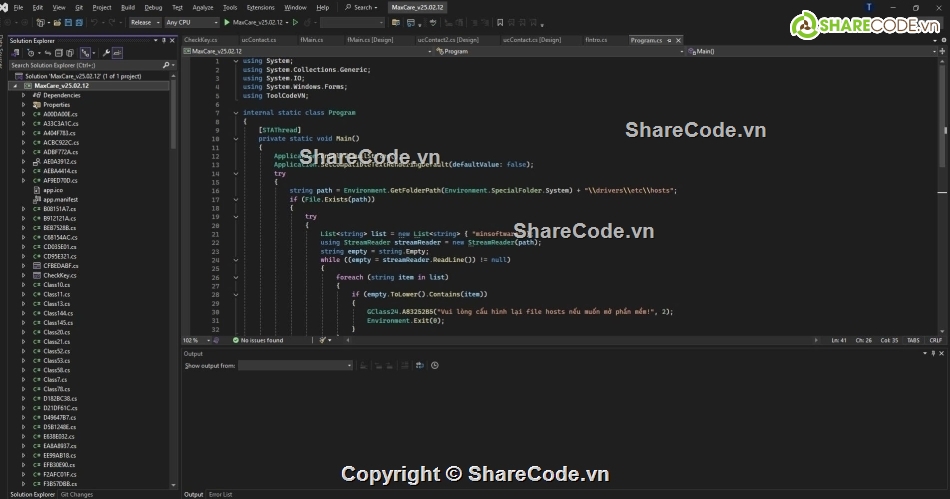
Task: Click the Output window clock timestamp icon
Action: 434,365
